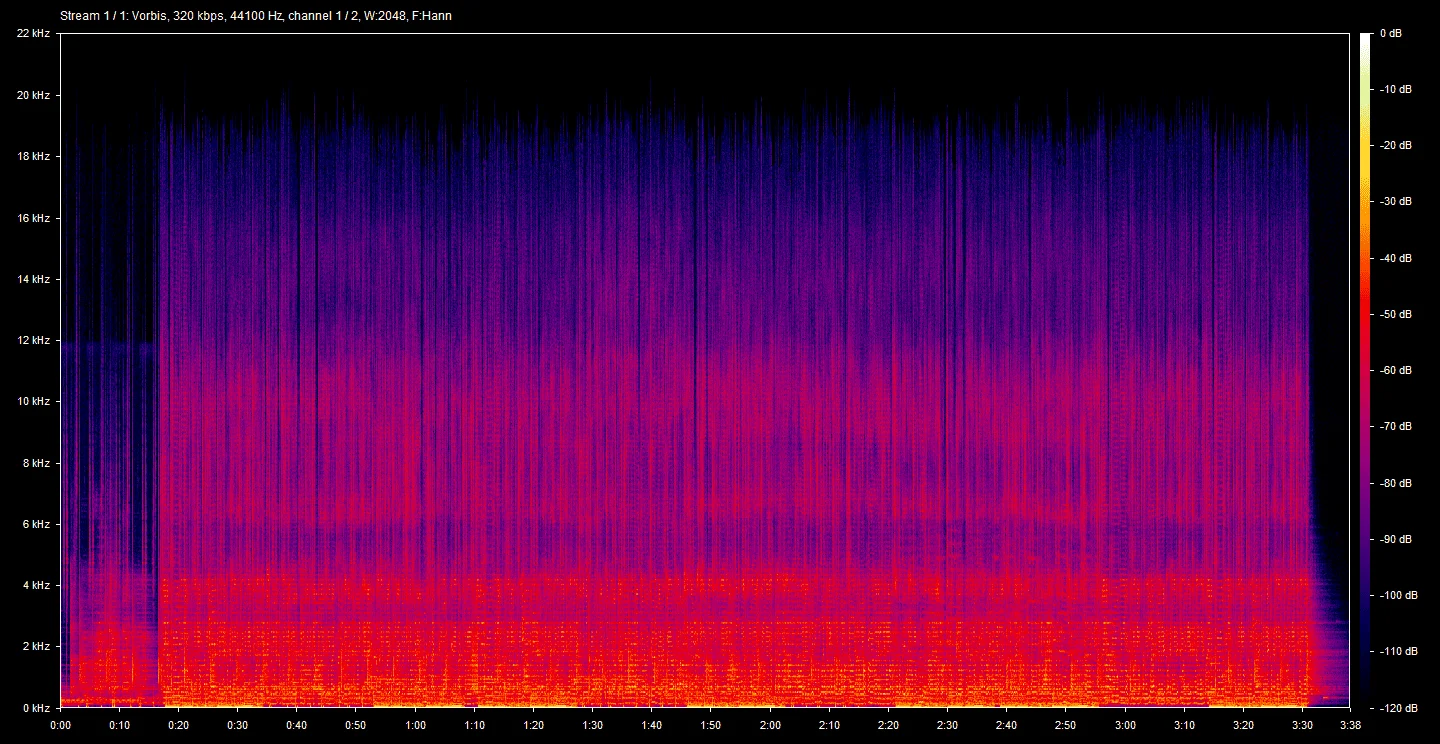Select the 0:50 time label
Viewport: 1440px width, 744px height.
(x=356, y=725)
